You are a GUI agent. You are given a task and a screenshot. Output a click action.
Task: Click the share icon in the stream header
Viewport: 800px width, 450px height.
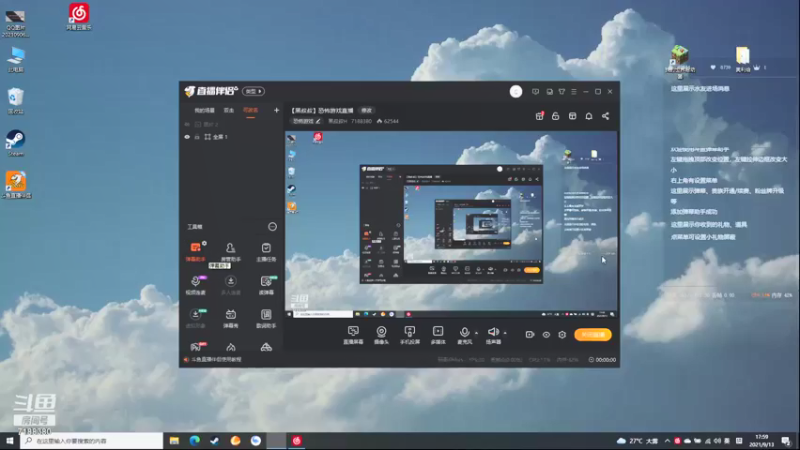pos(606,116)
